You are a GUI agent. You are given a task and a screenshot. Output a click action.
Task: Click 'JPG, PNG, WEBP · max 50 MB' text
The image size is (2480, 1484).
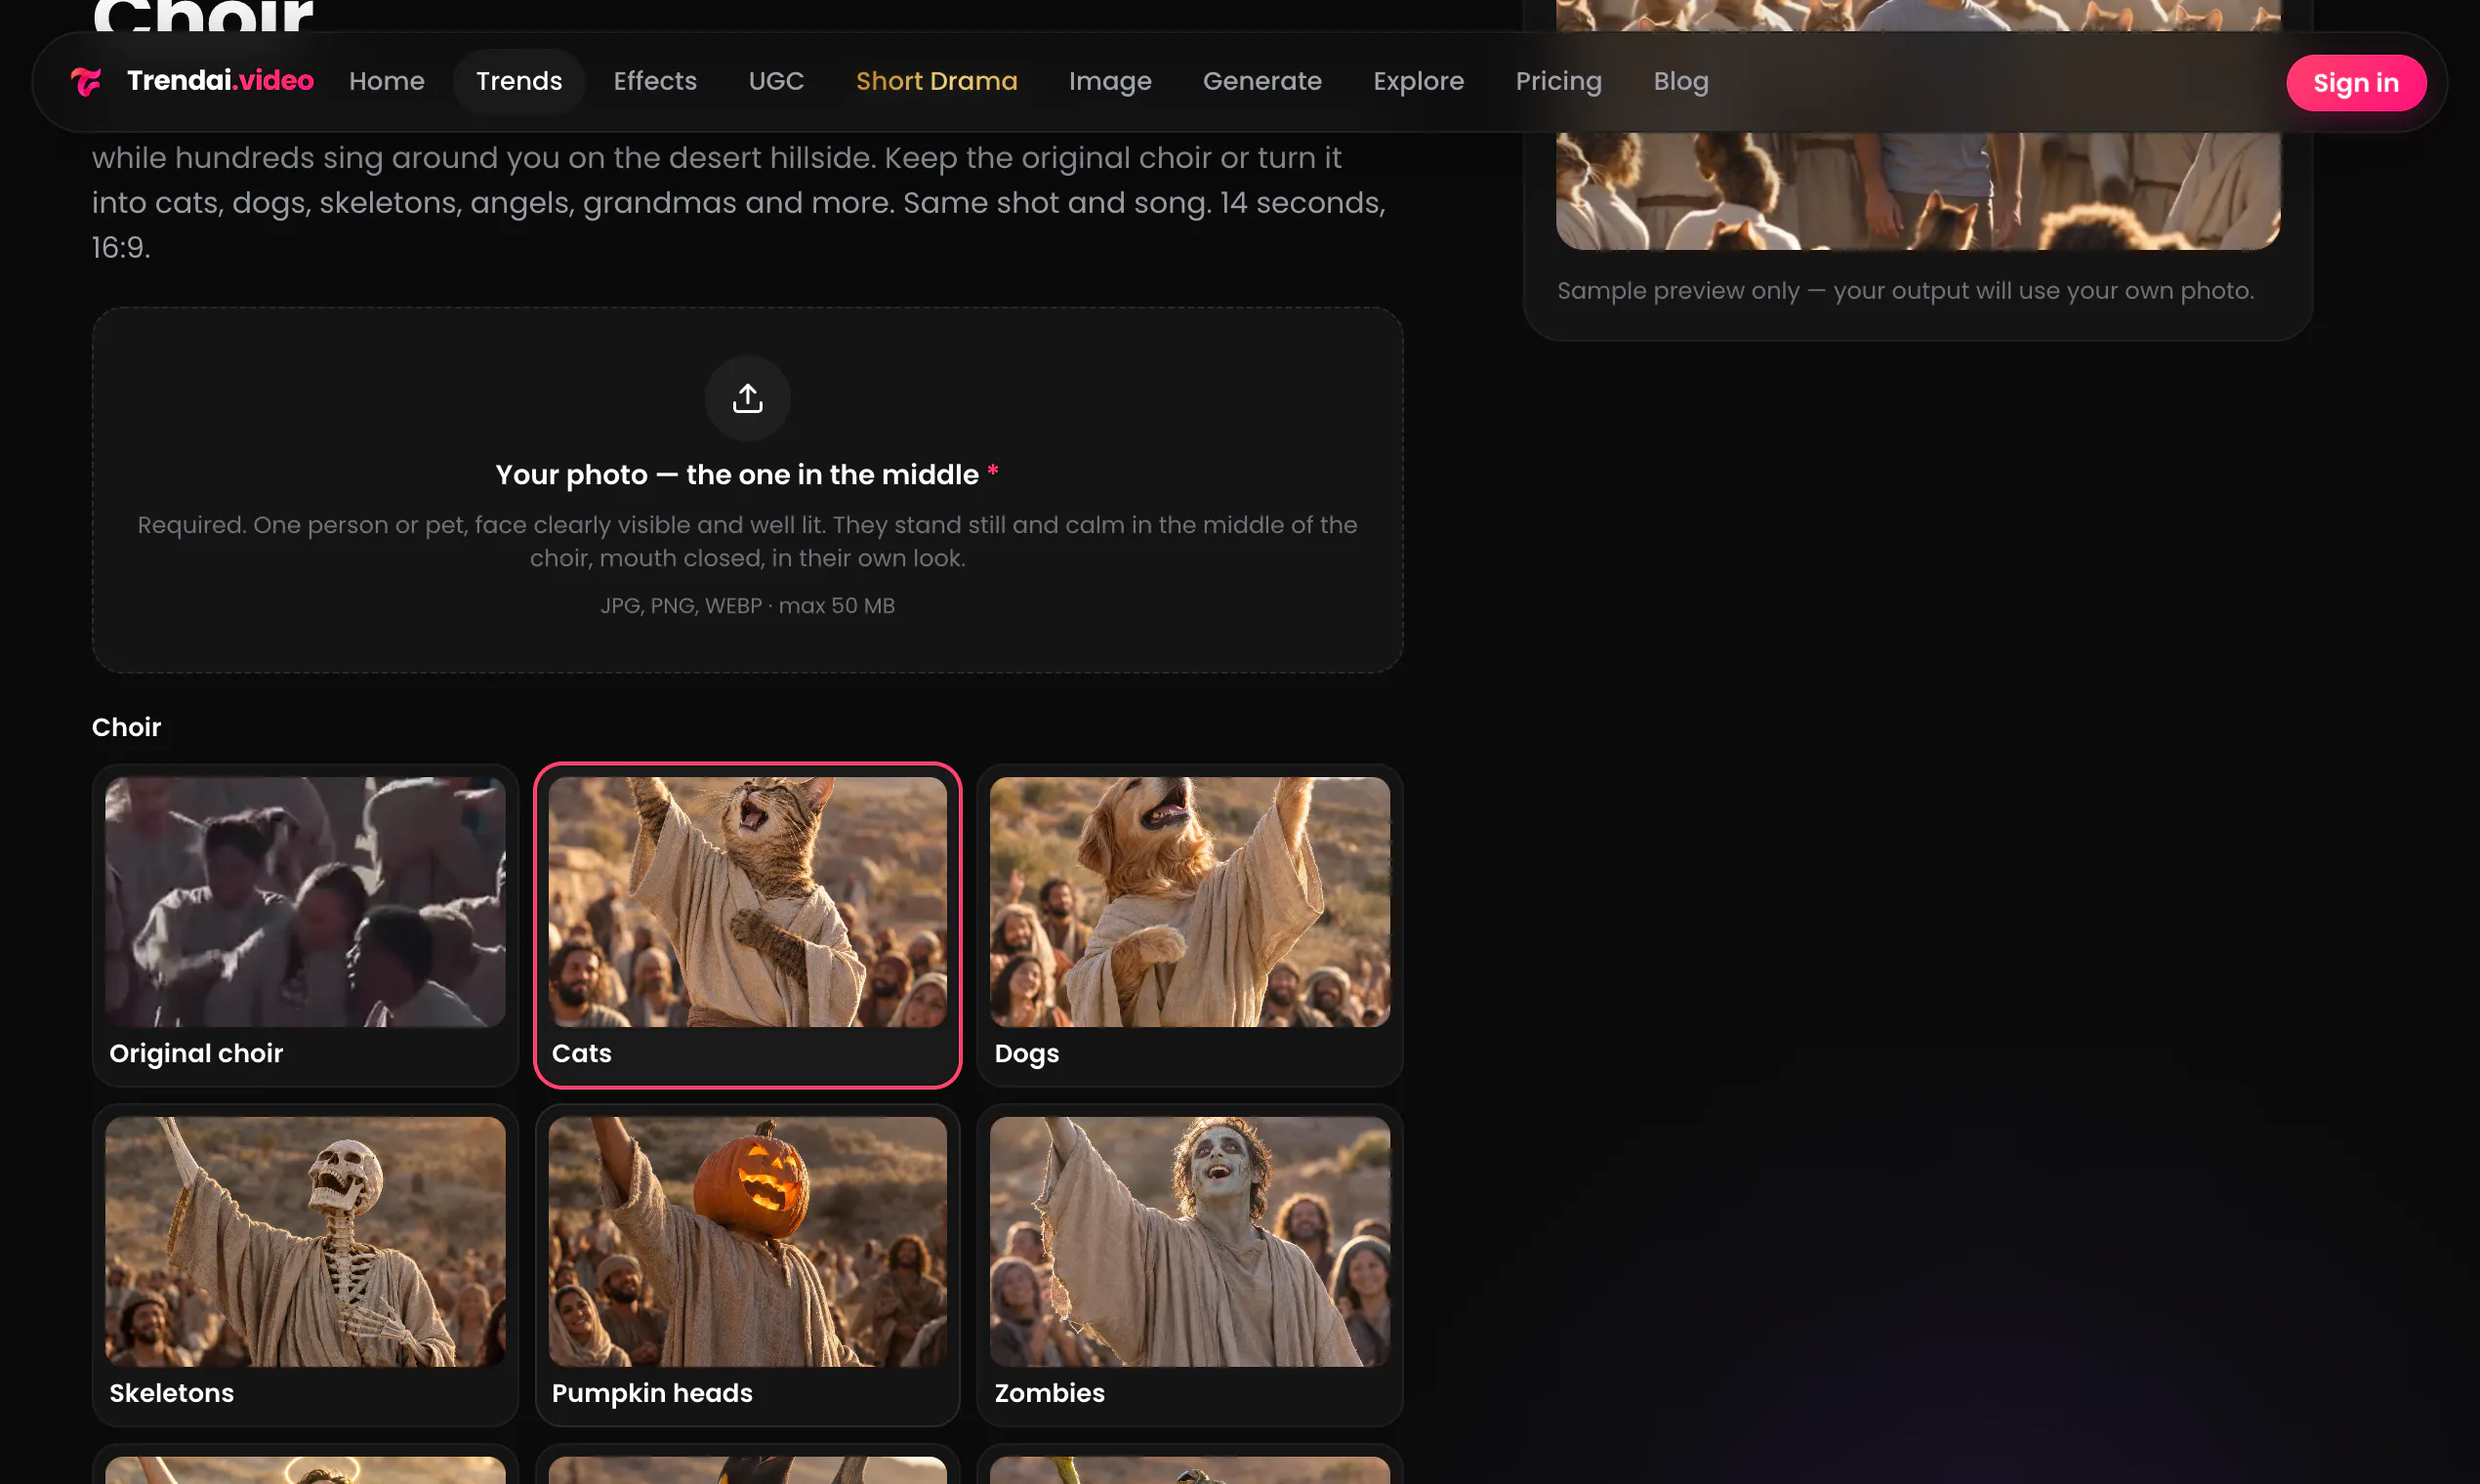747,606
